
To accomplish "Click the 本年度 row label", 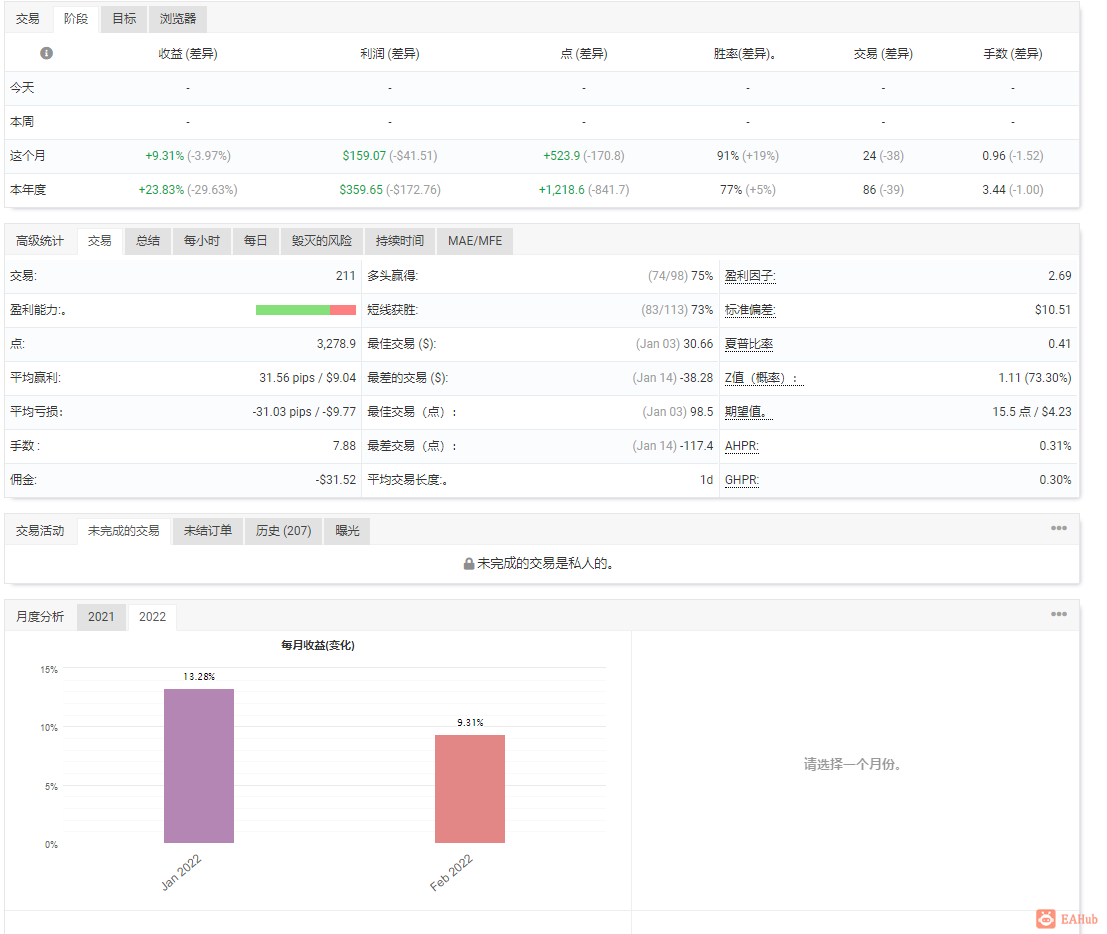I will pyautogui.click(x=28, y=190).
